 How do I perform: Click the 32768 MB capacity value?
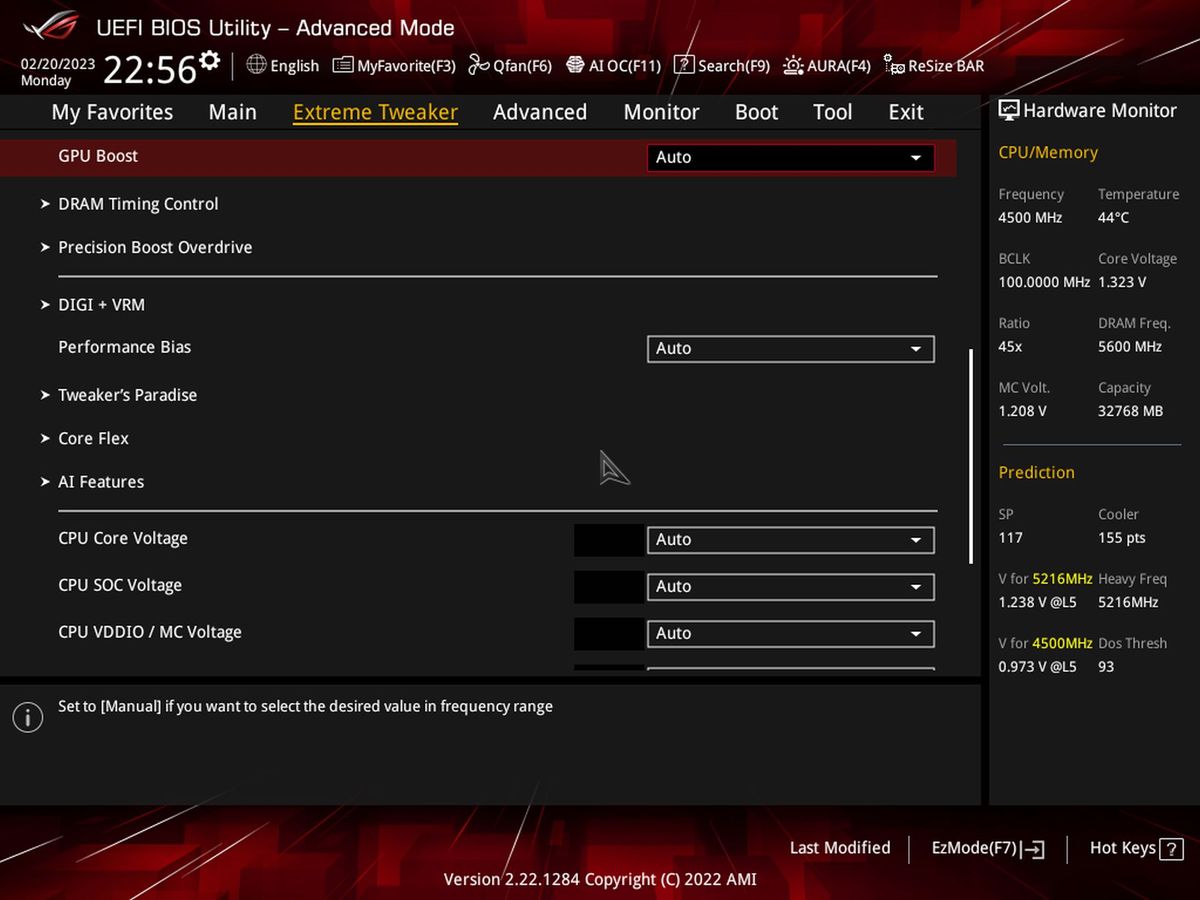pyautogui.click(x=1131, y=411)
